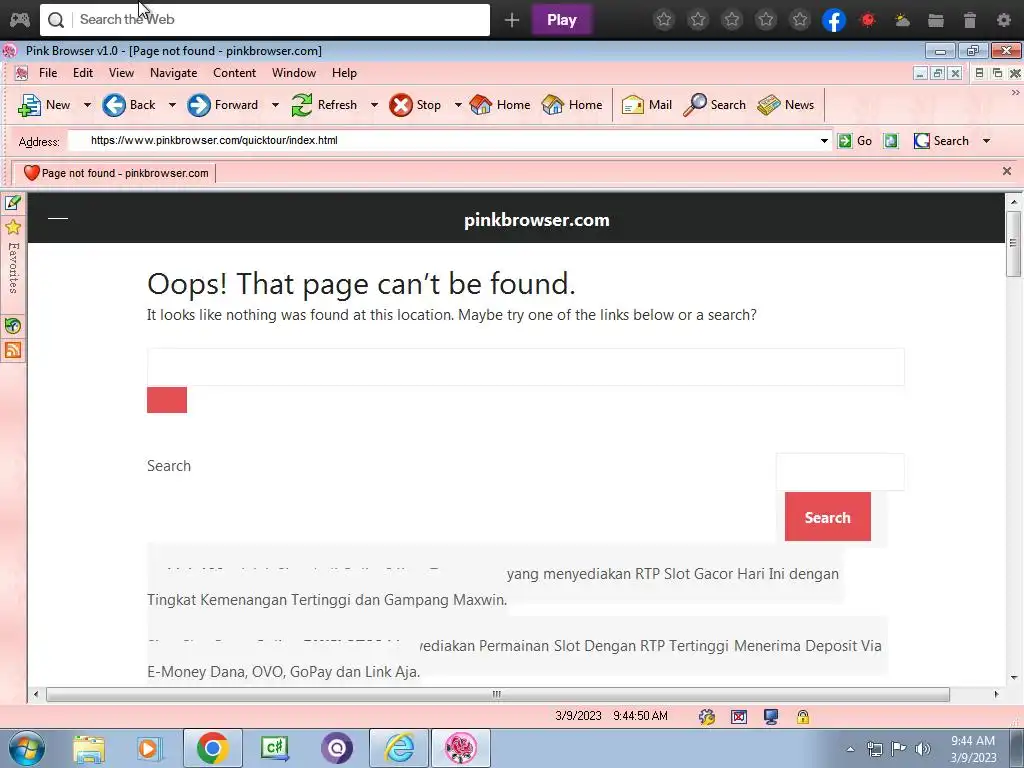Click the wide 404 search input field
1024x768 pixels.
(526, 367)
